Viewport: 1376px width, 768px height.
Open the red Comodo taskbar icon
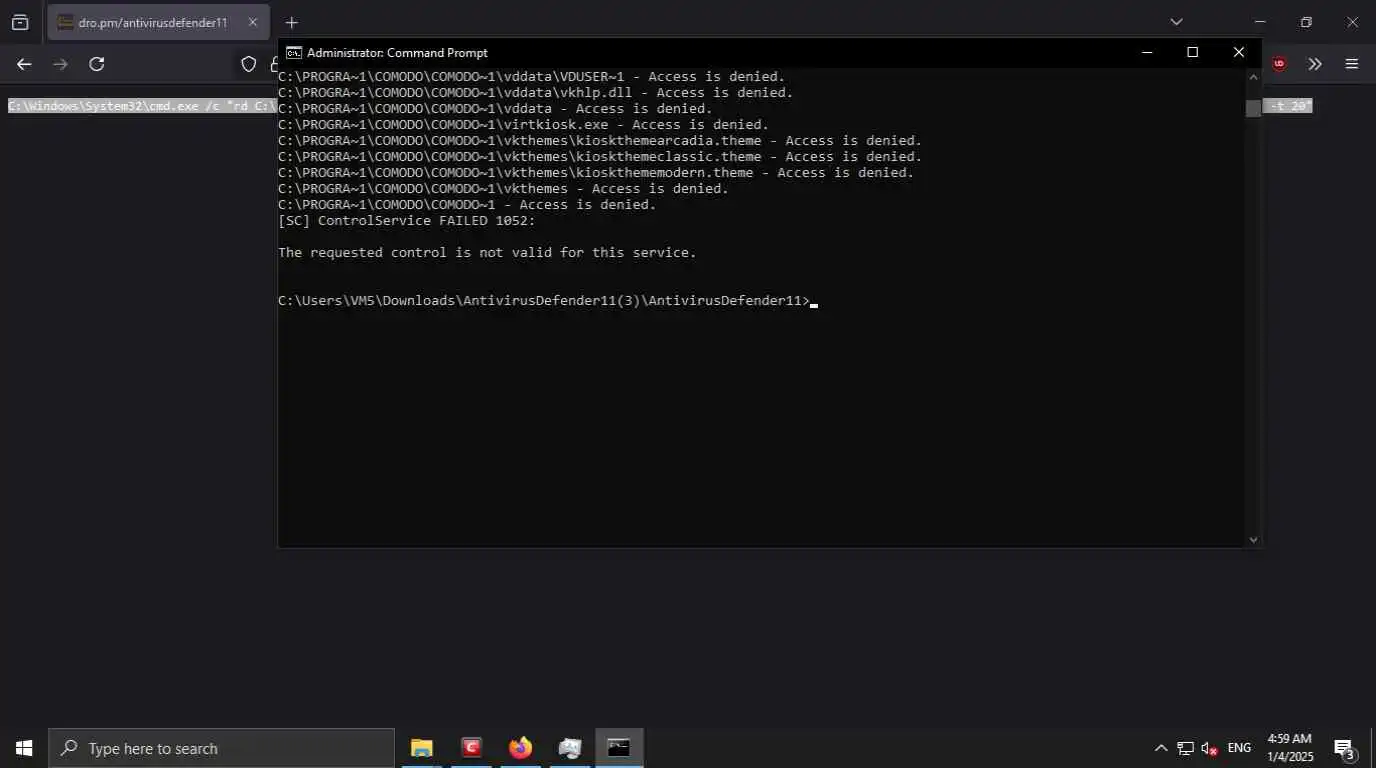(x=471, y=748)
